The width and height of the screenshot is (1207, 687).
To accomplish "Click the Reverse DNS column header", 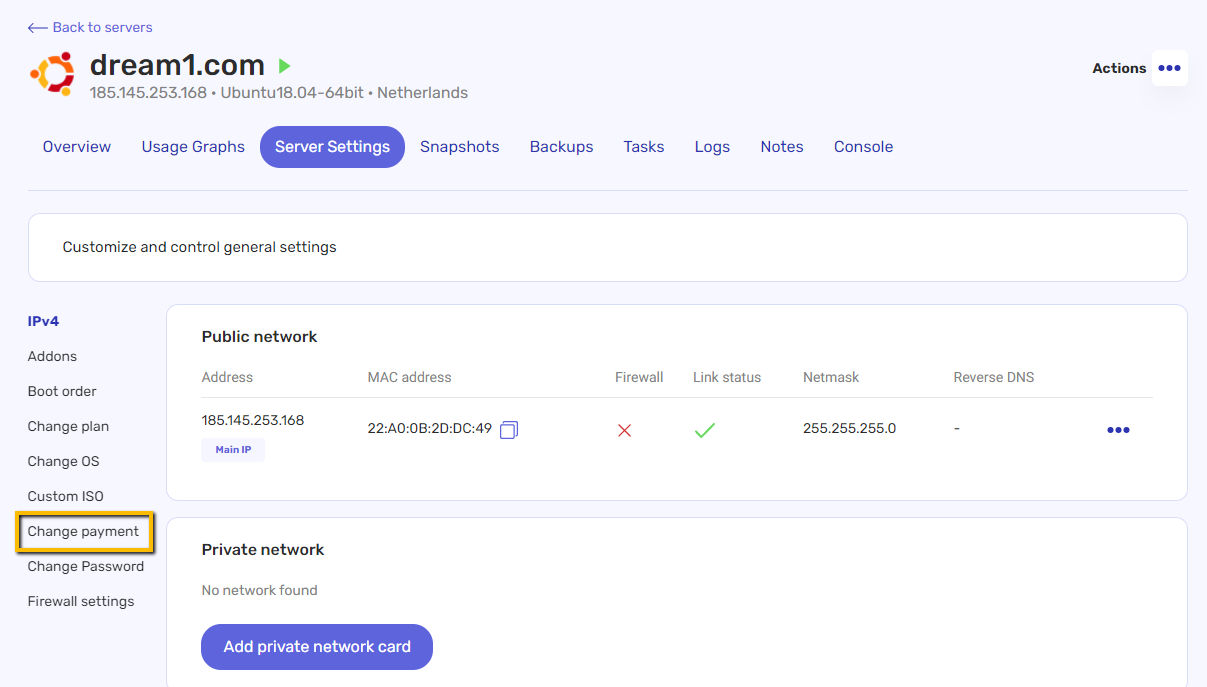I will tap(994, 377).
